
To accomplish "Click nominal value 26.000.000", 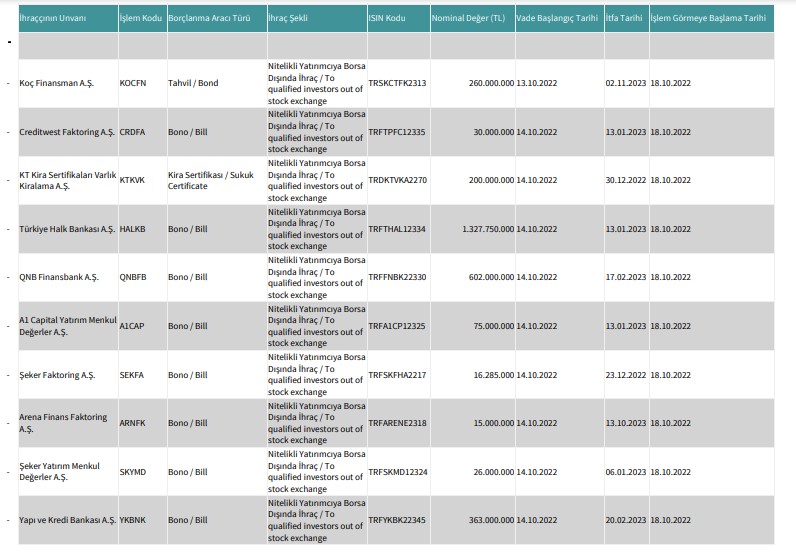I will (x=494, y=472).
